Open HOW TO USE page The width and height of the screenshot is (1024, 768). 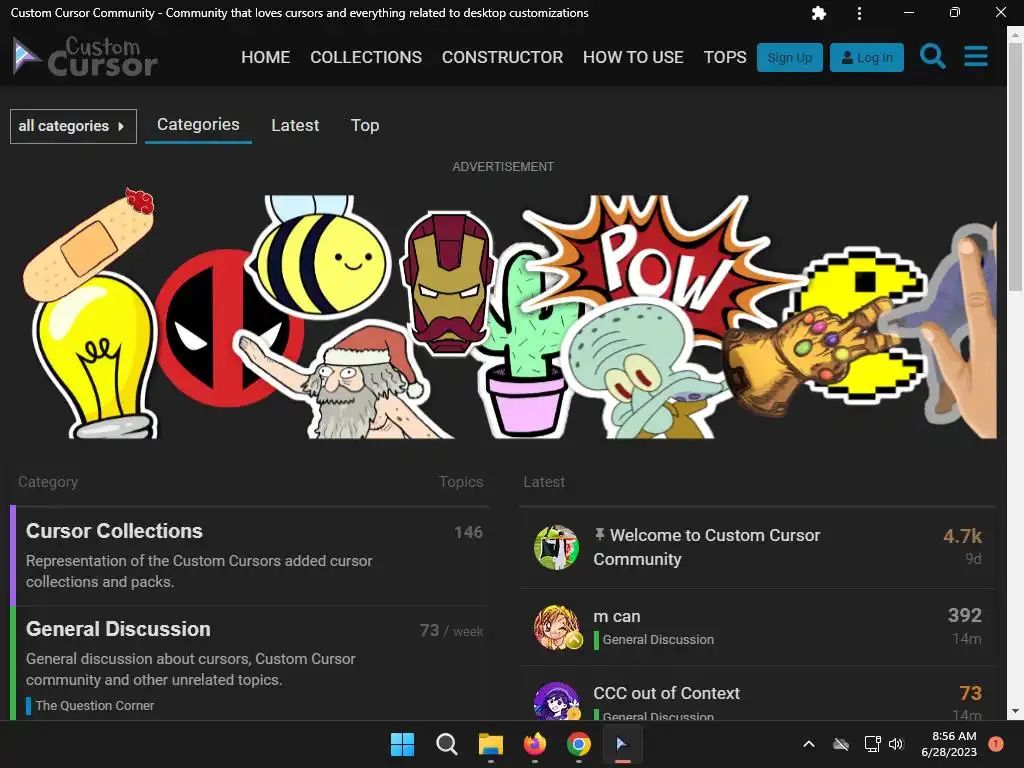[x=633, y=57]
